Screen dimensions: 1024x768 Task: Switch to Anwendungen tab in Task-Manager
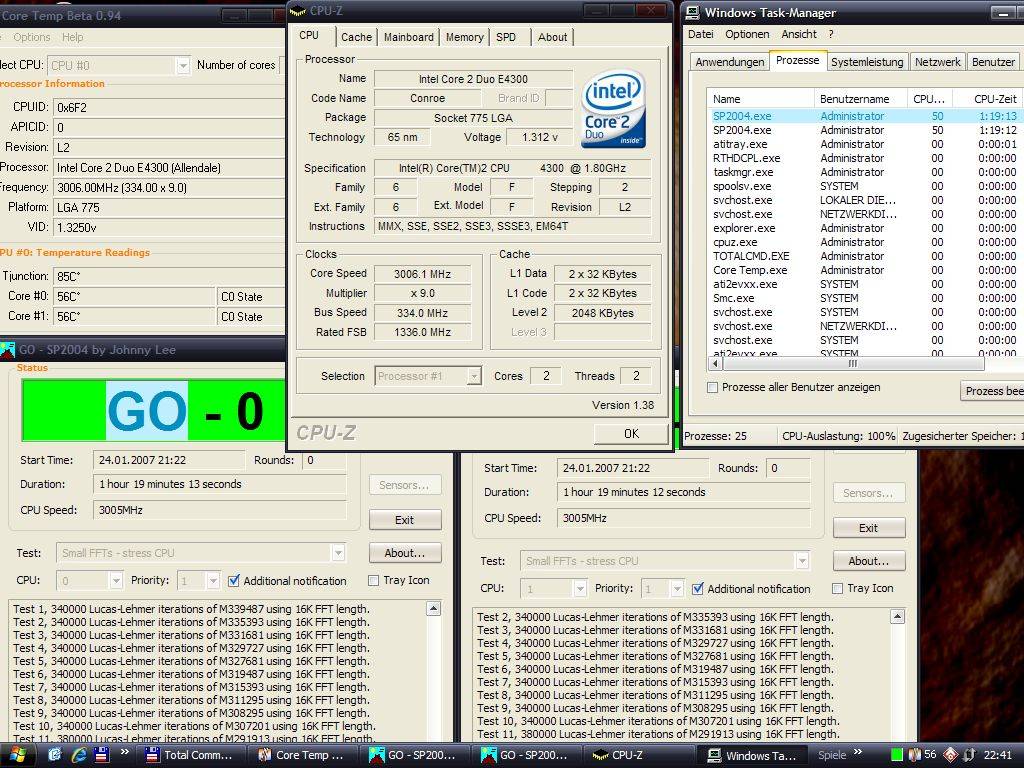[x=729, y=62]
